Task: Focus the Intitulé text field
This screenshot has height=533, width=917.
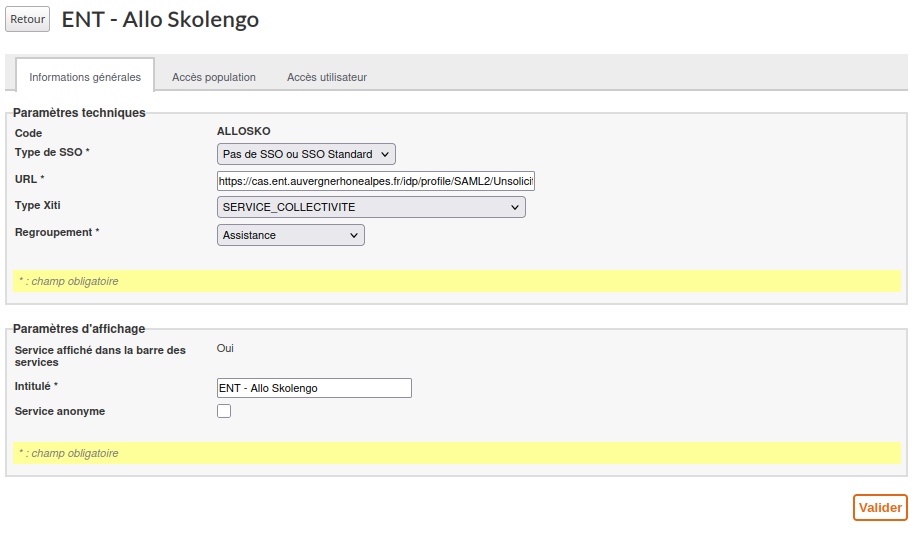Action: (x=314, y=388)
